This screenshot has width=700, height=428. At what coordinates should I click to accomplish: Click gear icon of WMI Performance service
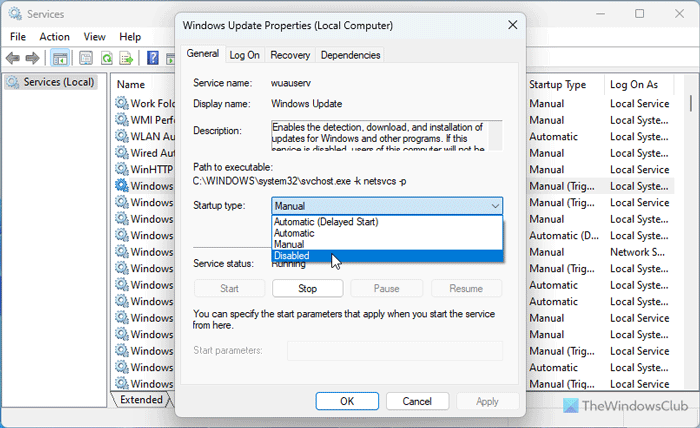tap(122, 120)
